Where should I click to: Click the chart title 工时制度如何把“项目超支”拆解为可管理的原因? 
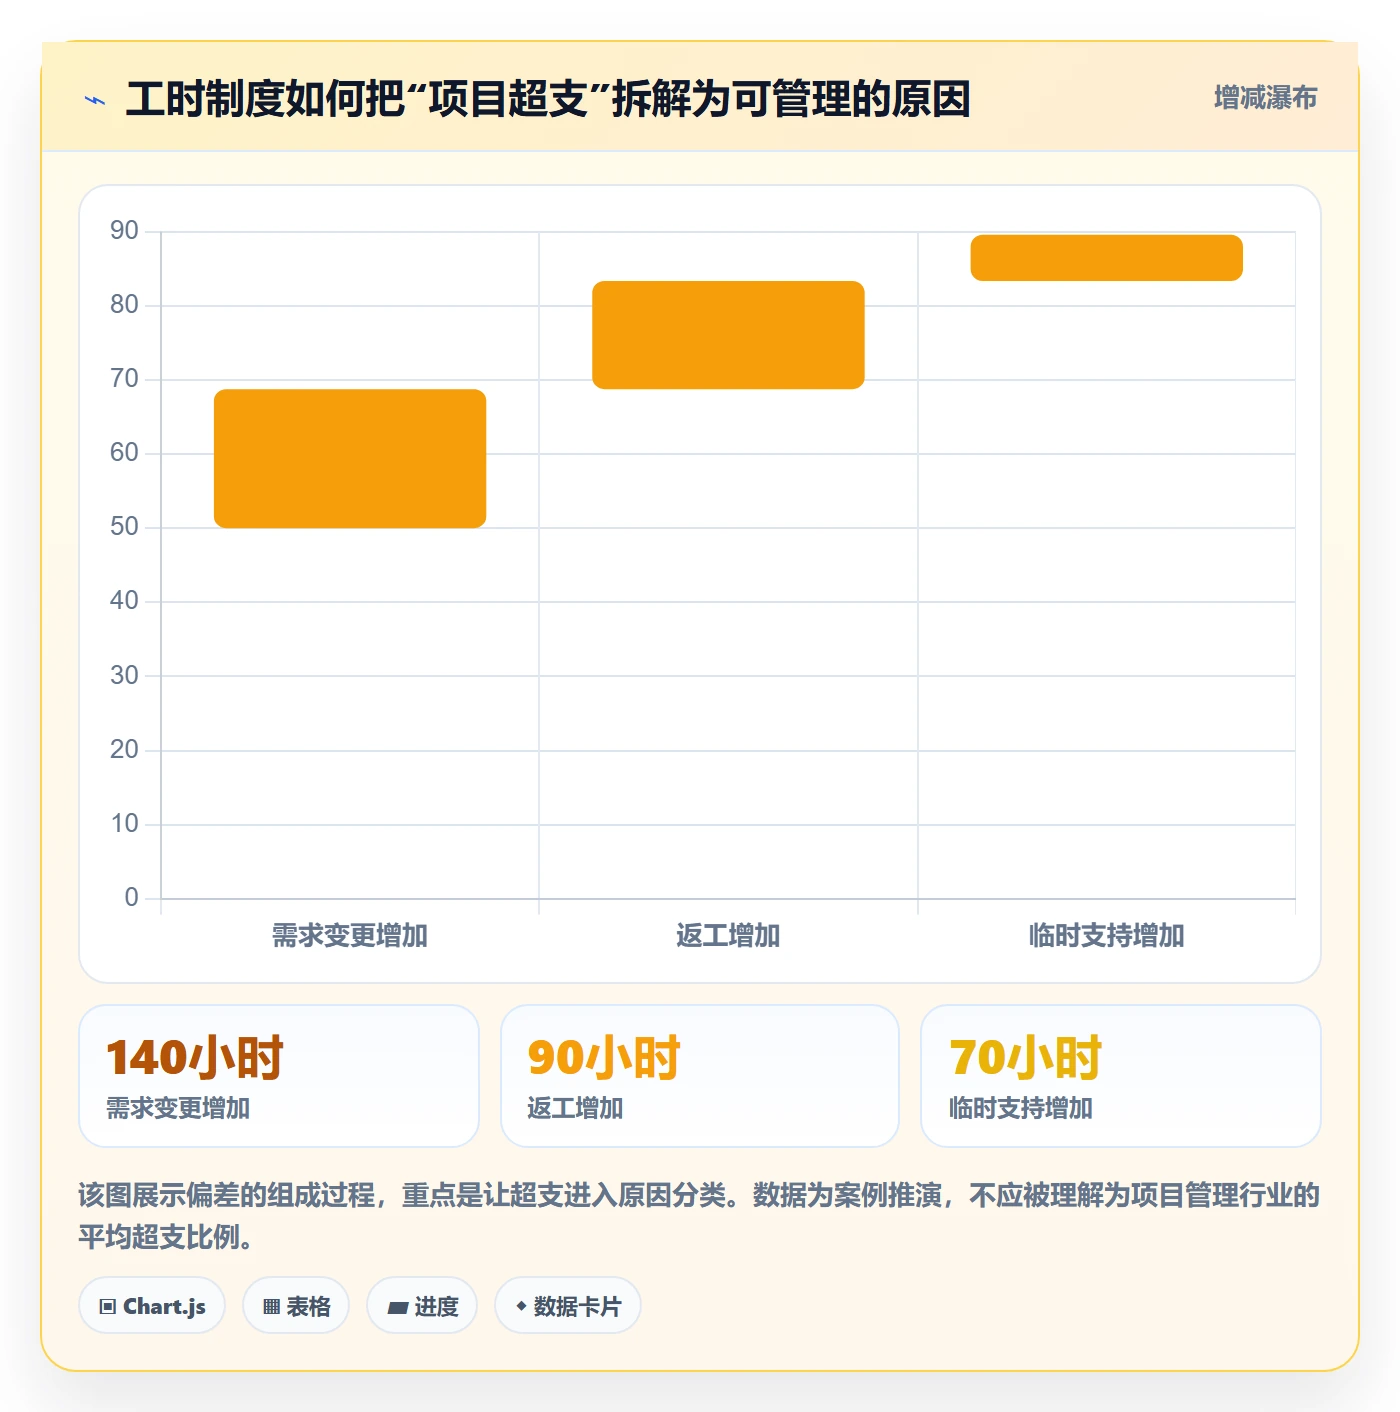548,99
